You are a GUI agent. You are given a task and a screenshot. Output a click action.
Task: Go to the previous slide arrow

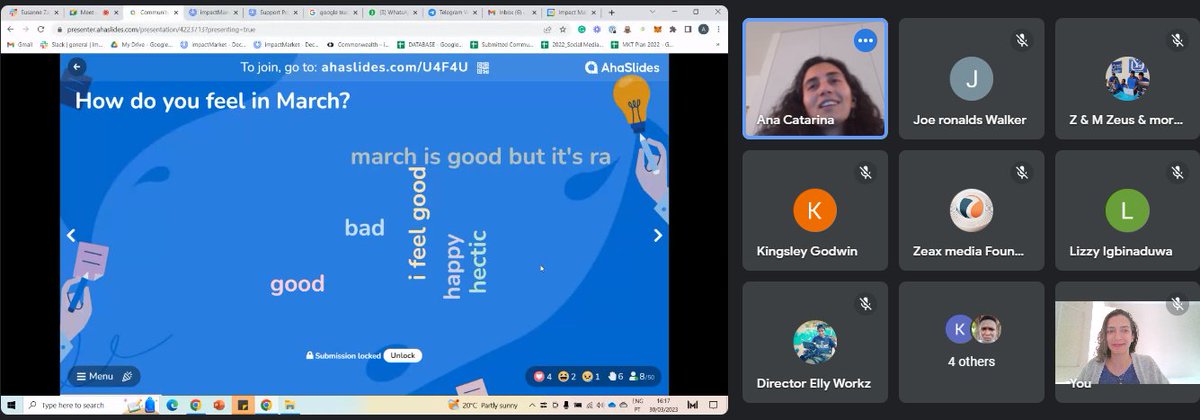71,236
